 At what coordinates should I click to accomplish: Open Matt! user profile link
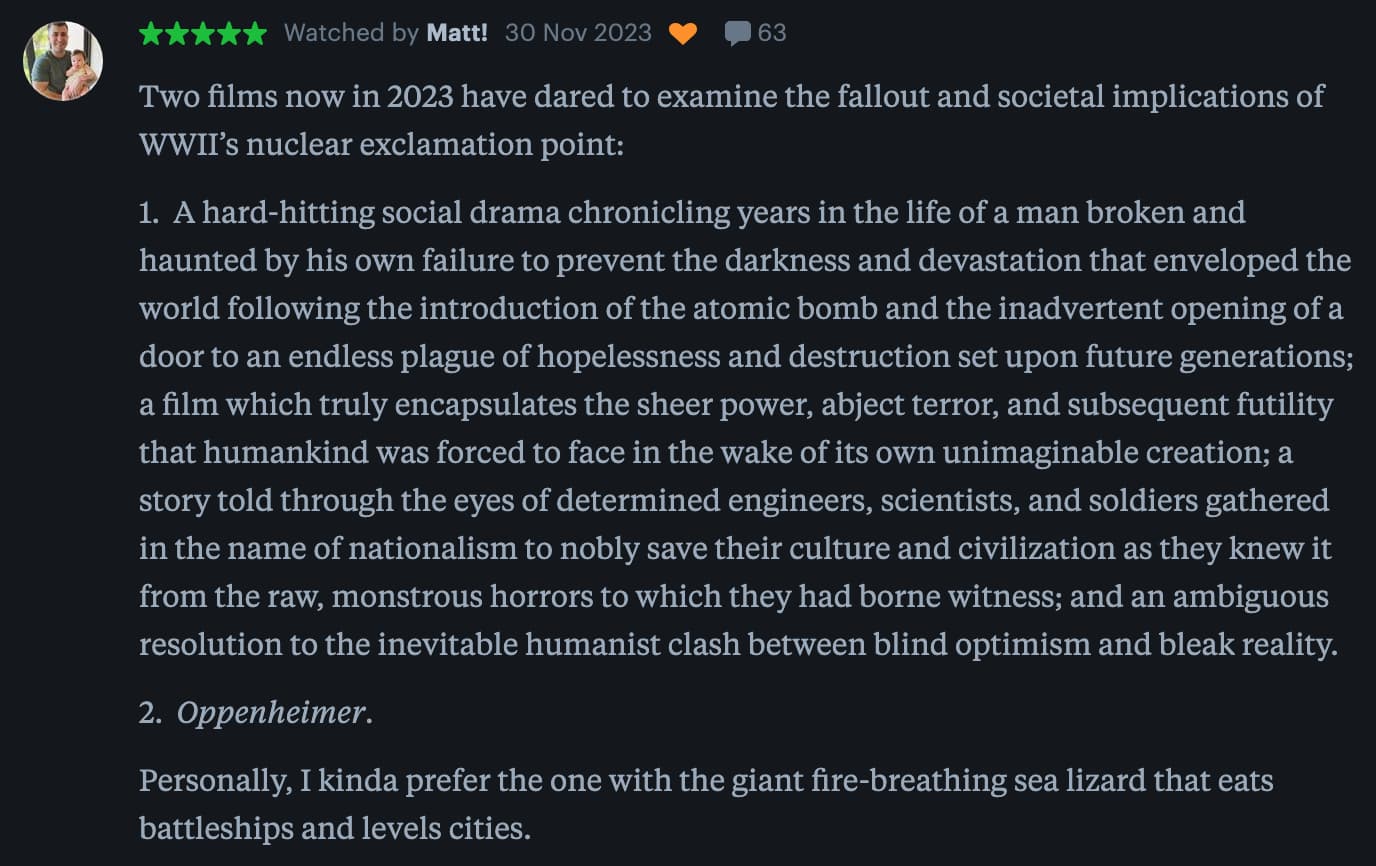[x=457, y=33]
